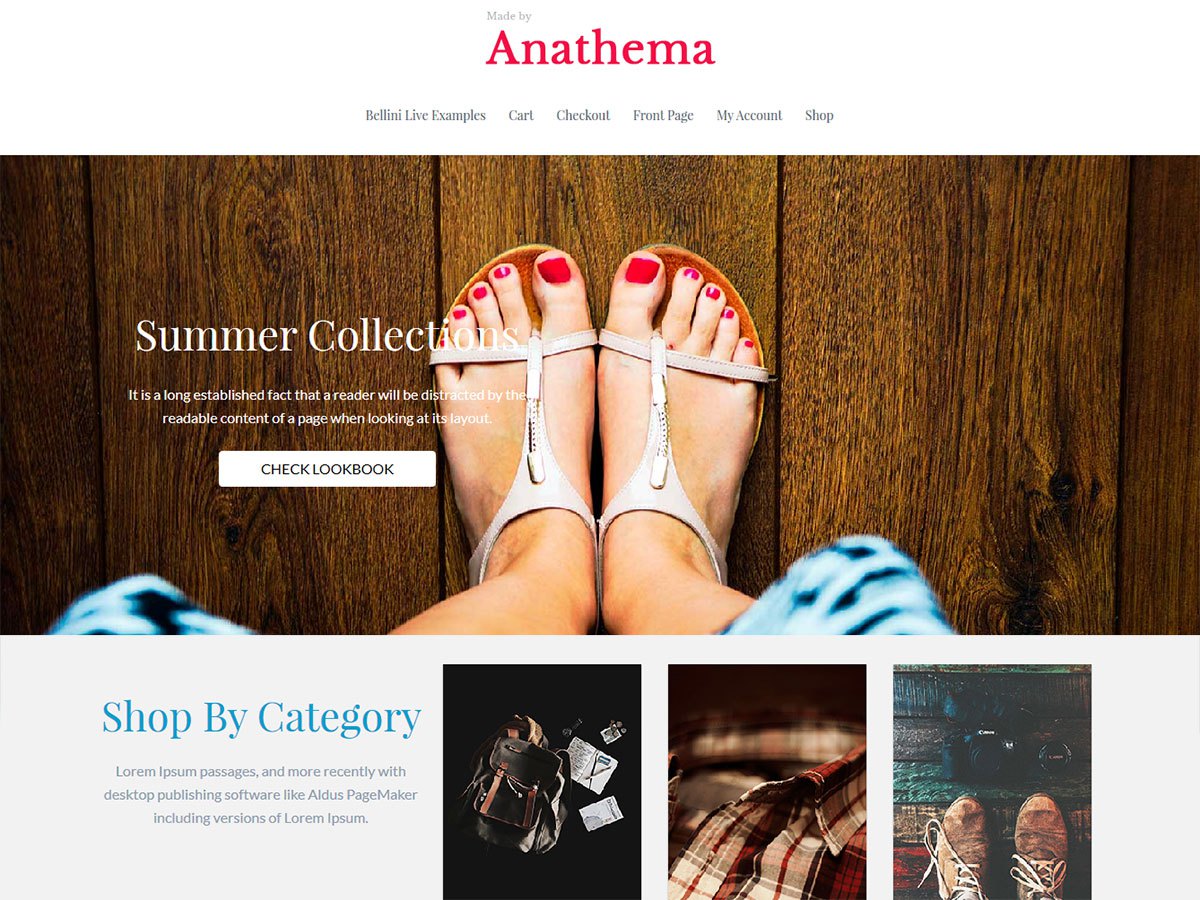The width and height of the screenshot is (1200, 900).
Task: Open the boots and camera thumbnail
Action: coord(992,782)
